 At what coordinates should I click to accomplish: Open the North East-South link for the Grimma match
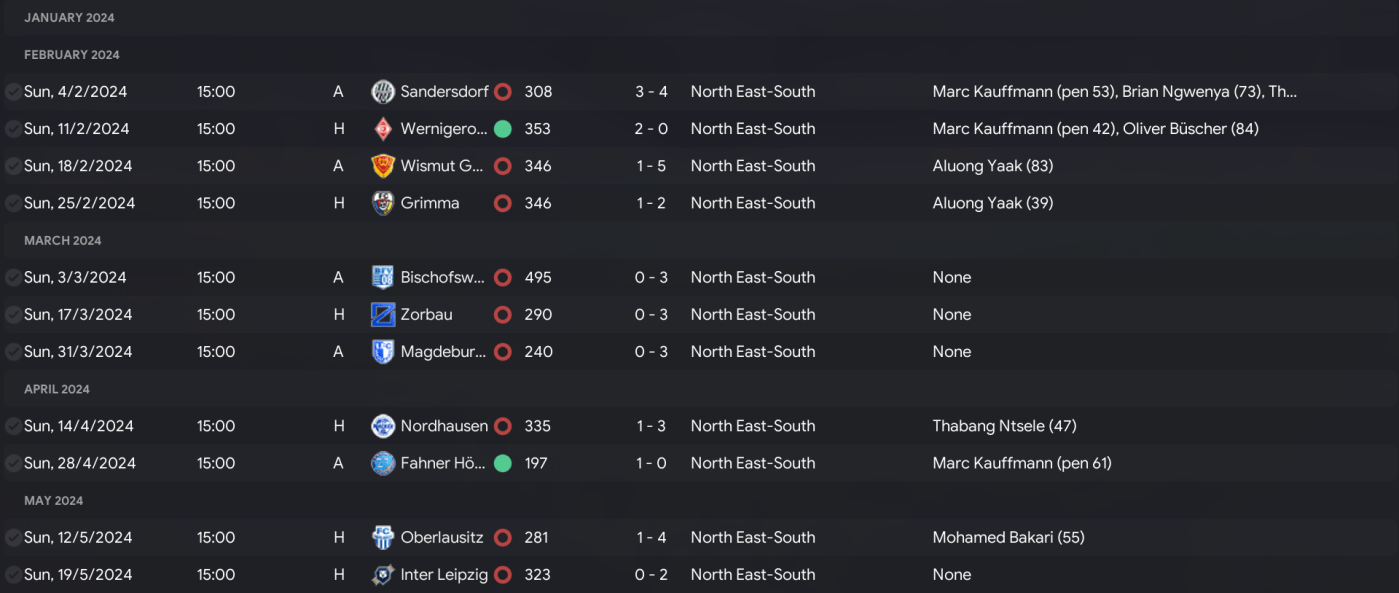(x=752, y=203)
